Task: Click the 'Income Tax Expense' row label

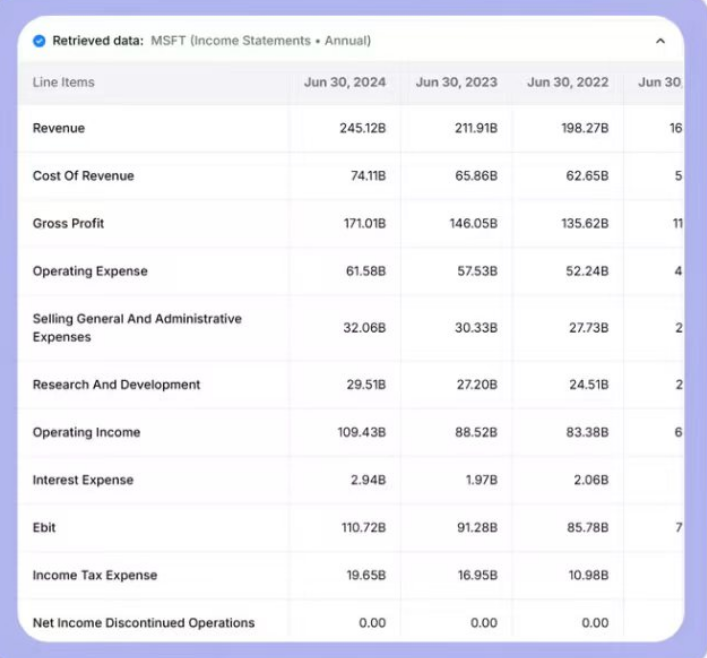Action: coord(95,575)
